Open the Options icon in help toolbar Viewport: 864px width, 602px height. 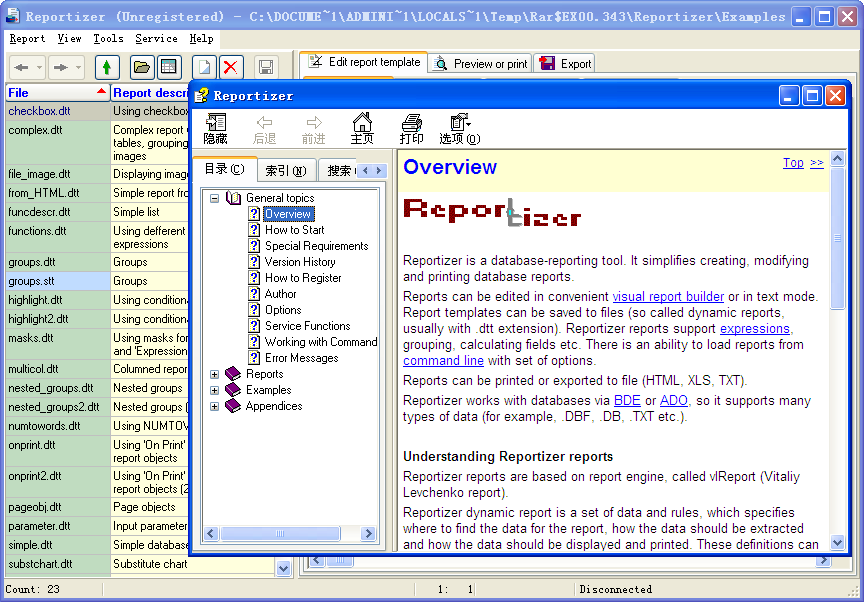pyautogui.click(x=459, y=128)
